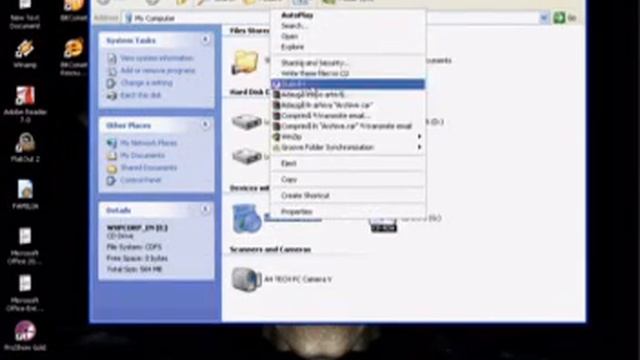Select the A4 TECH PC Camera icon
This screenshot has height=360, width=640.
click(x=247, y=279)
